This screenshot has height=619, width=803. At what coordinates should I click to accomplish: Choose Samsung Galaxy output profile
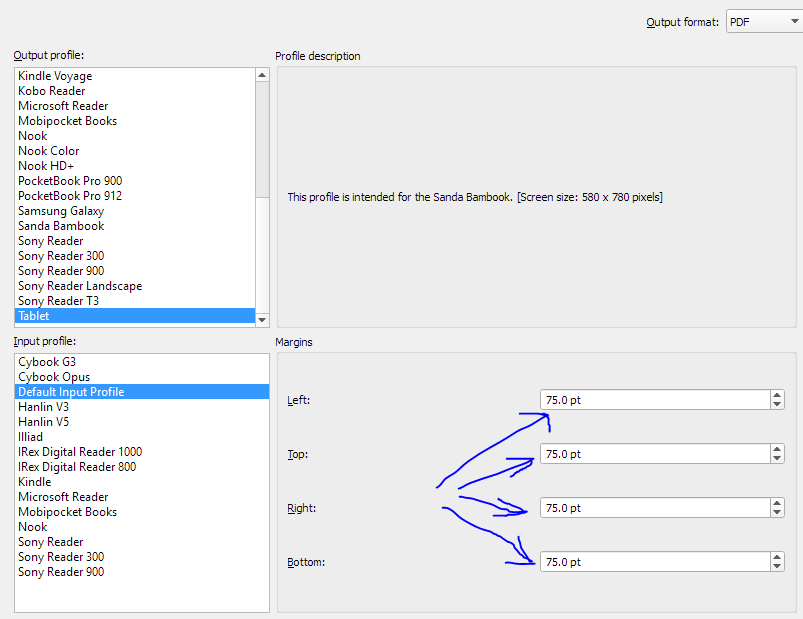[x=135, y=211]
